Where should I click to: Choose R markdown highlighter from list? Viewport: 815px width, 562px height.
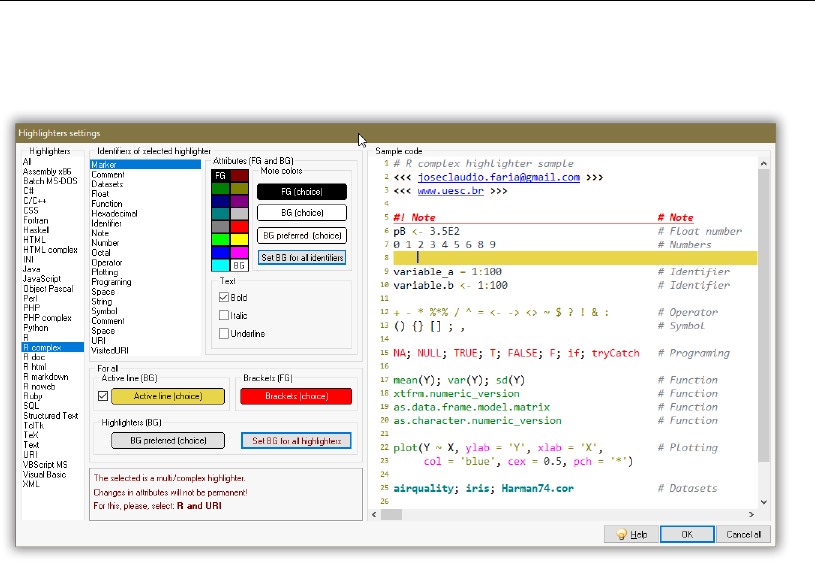pyautogui.click(x=46, y=377)
